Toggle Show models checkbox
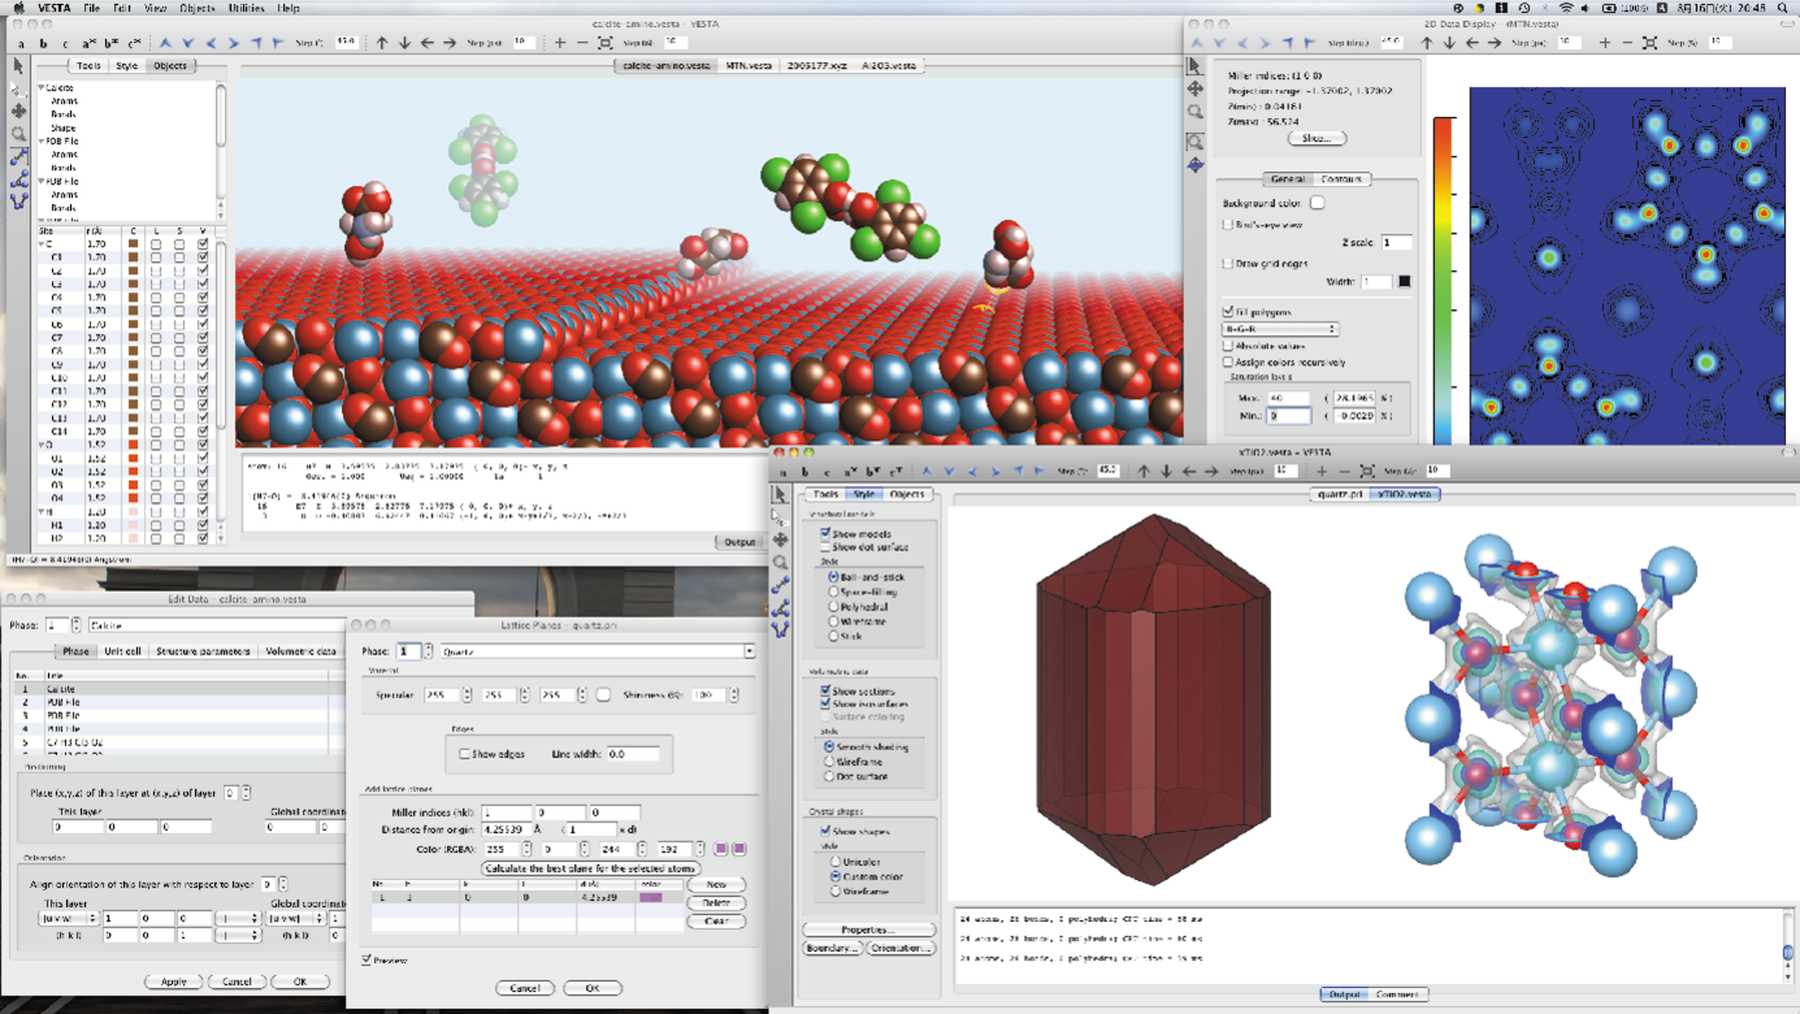The image size is (1800, 1014). click(825, 533)
